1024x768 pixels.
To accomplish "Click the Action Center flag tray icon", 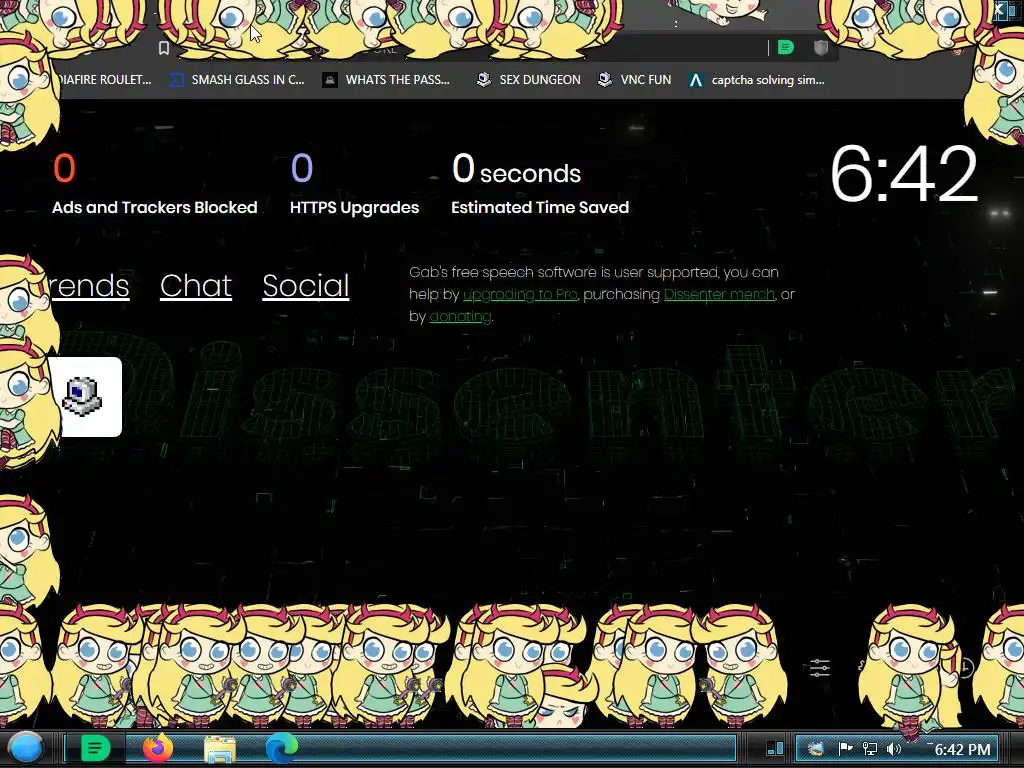I will pyautogui.click(x=844, y=749).
